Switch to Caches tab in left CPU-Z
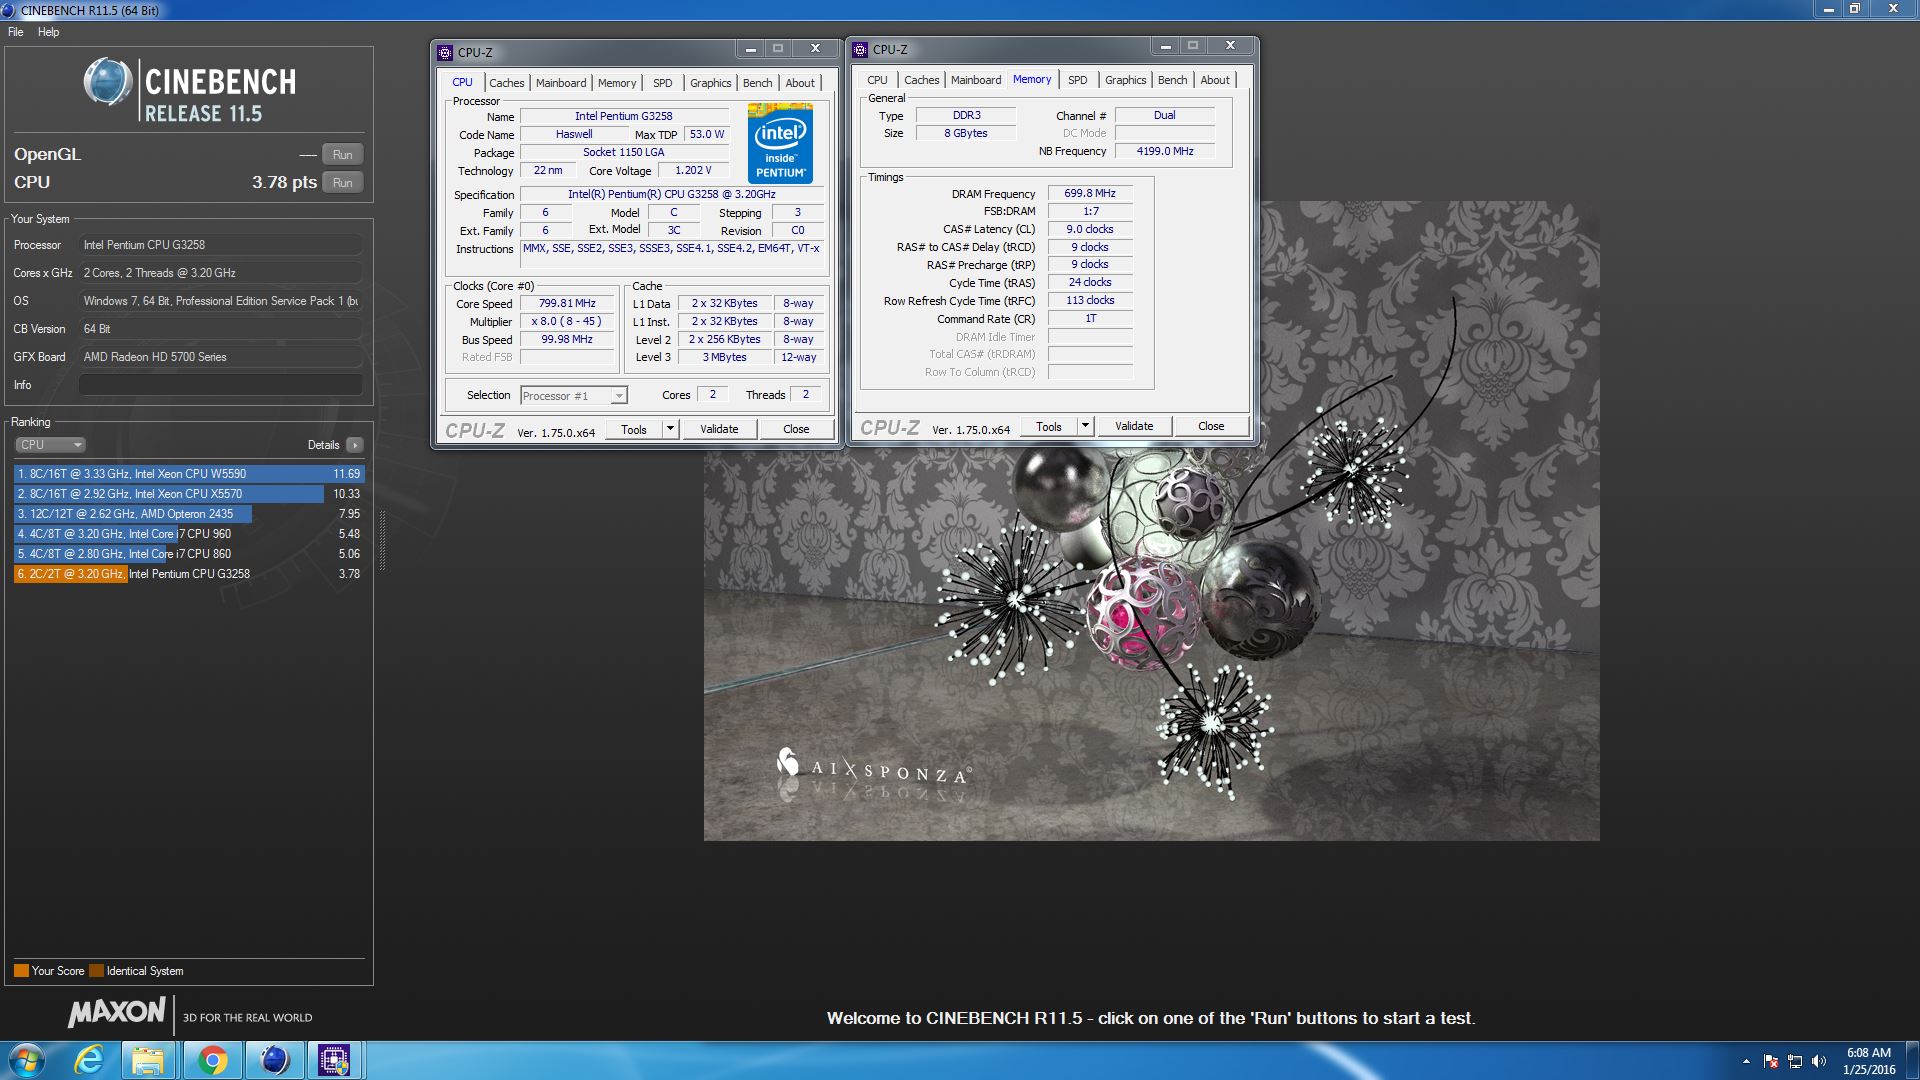This screenshot has height=1080, width=1920. pyautogui.click(x=506, y=83)
